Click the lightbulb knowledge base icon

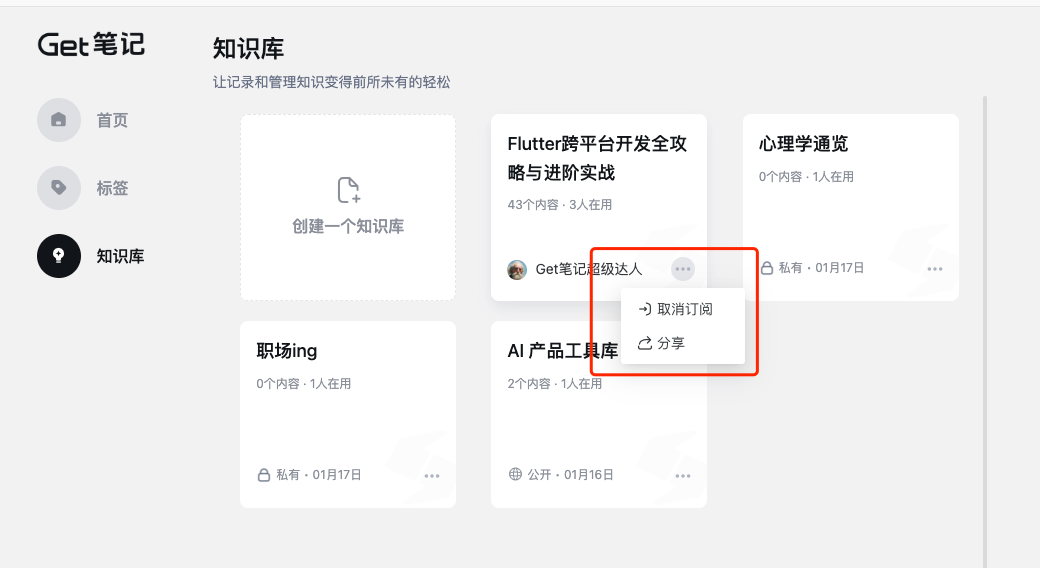[59, 256]
